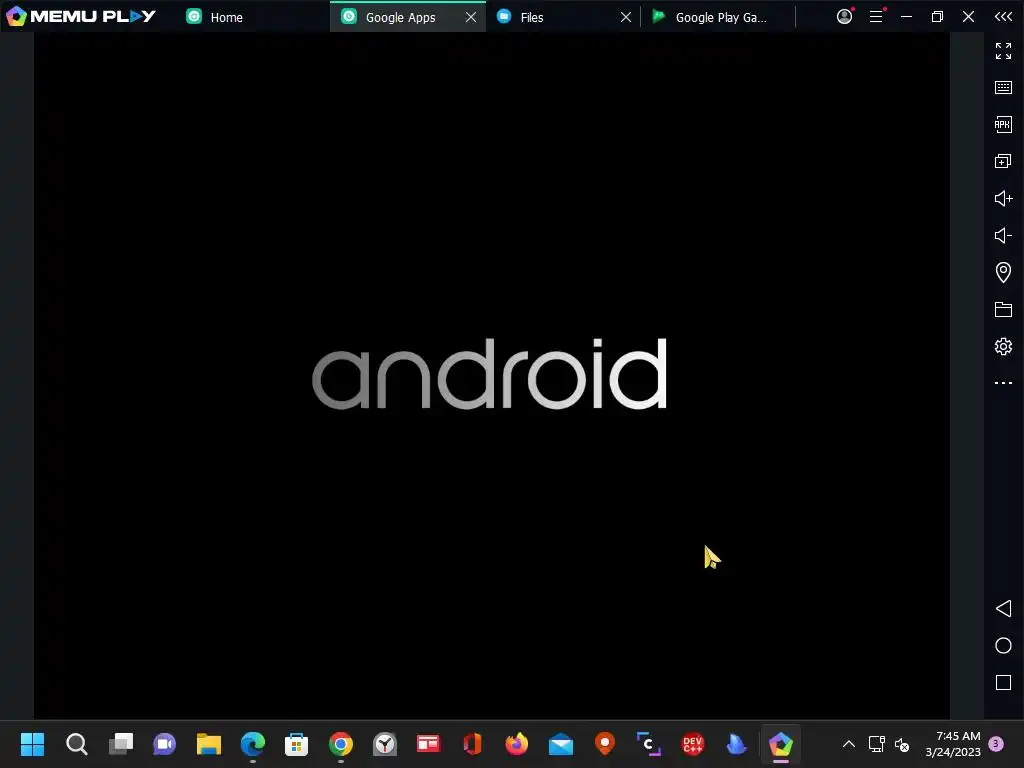This screenshot has width=1024, height=768.
Task: Tap the Android recents square button
Action: [x=1003, y=682]
